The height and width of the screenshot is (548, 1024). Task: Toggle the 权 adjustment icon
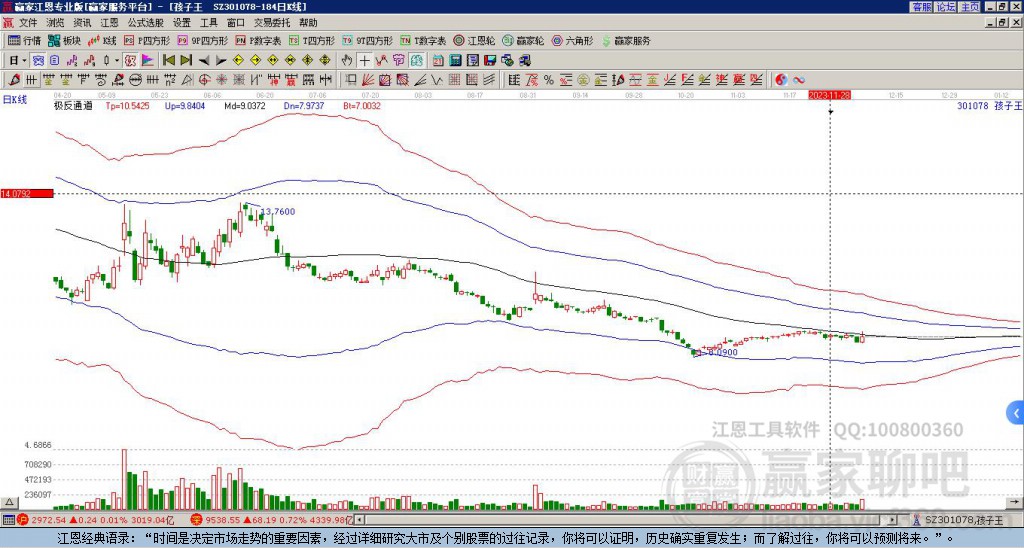[x=130, y=60]
